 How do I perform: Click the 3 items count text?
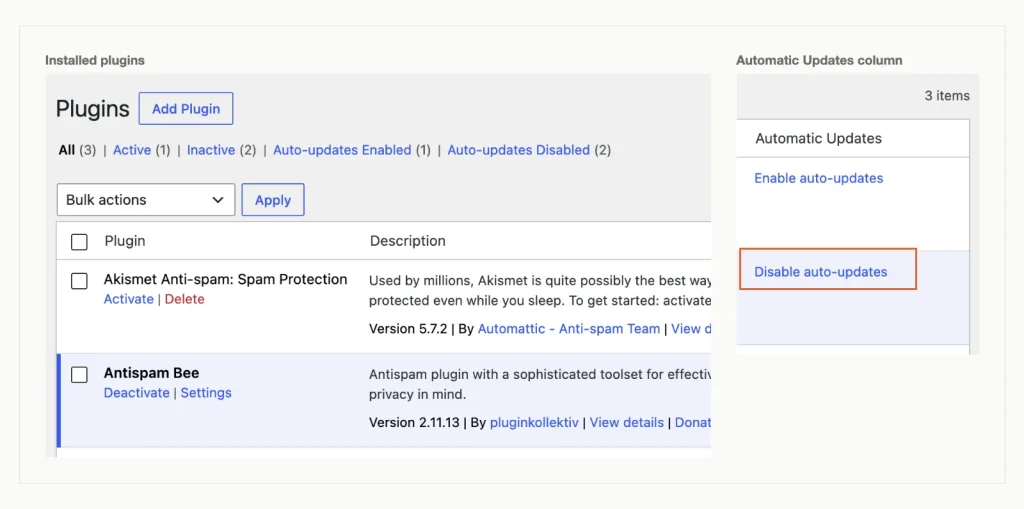click(x=947, y=96)
